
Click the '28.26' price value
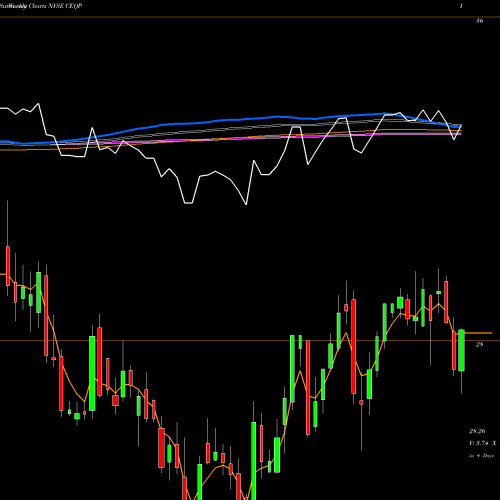pyautogui.click(x=477, y=431)
